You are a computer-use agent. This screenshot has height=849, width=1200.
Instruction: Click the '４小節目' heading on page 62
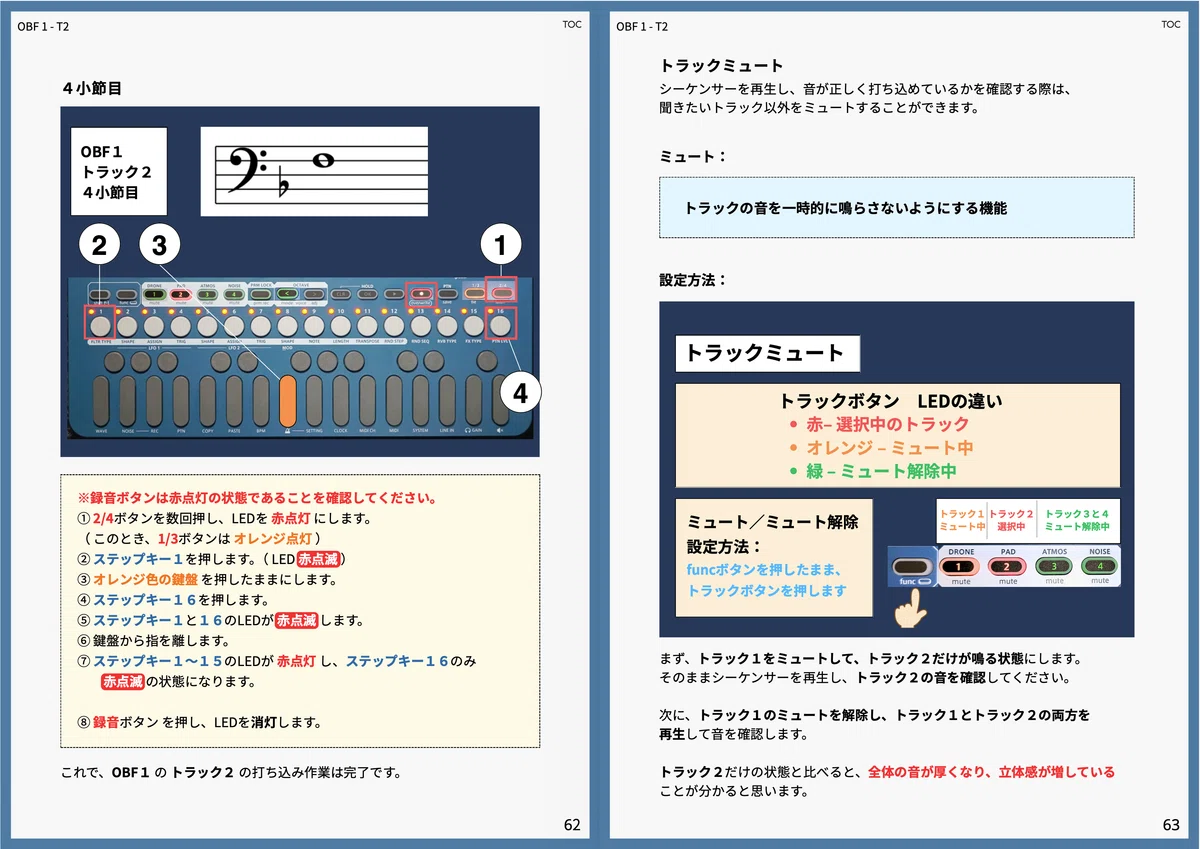point(91,89)
